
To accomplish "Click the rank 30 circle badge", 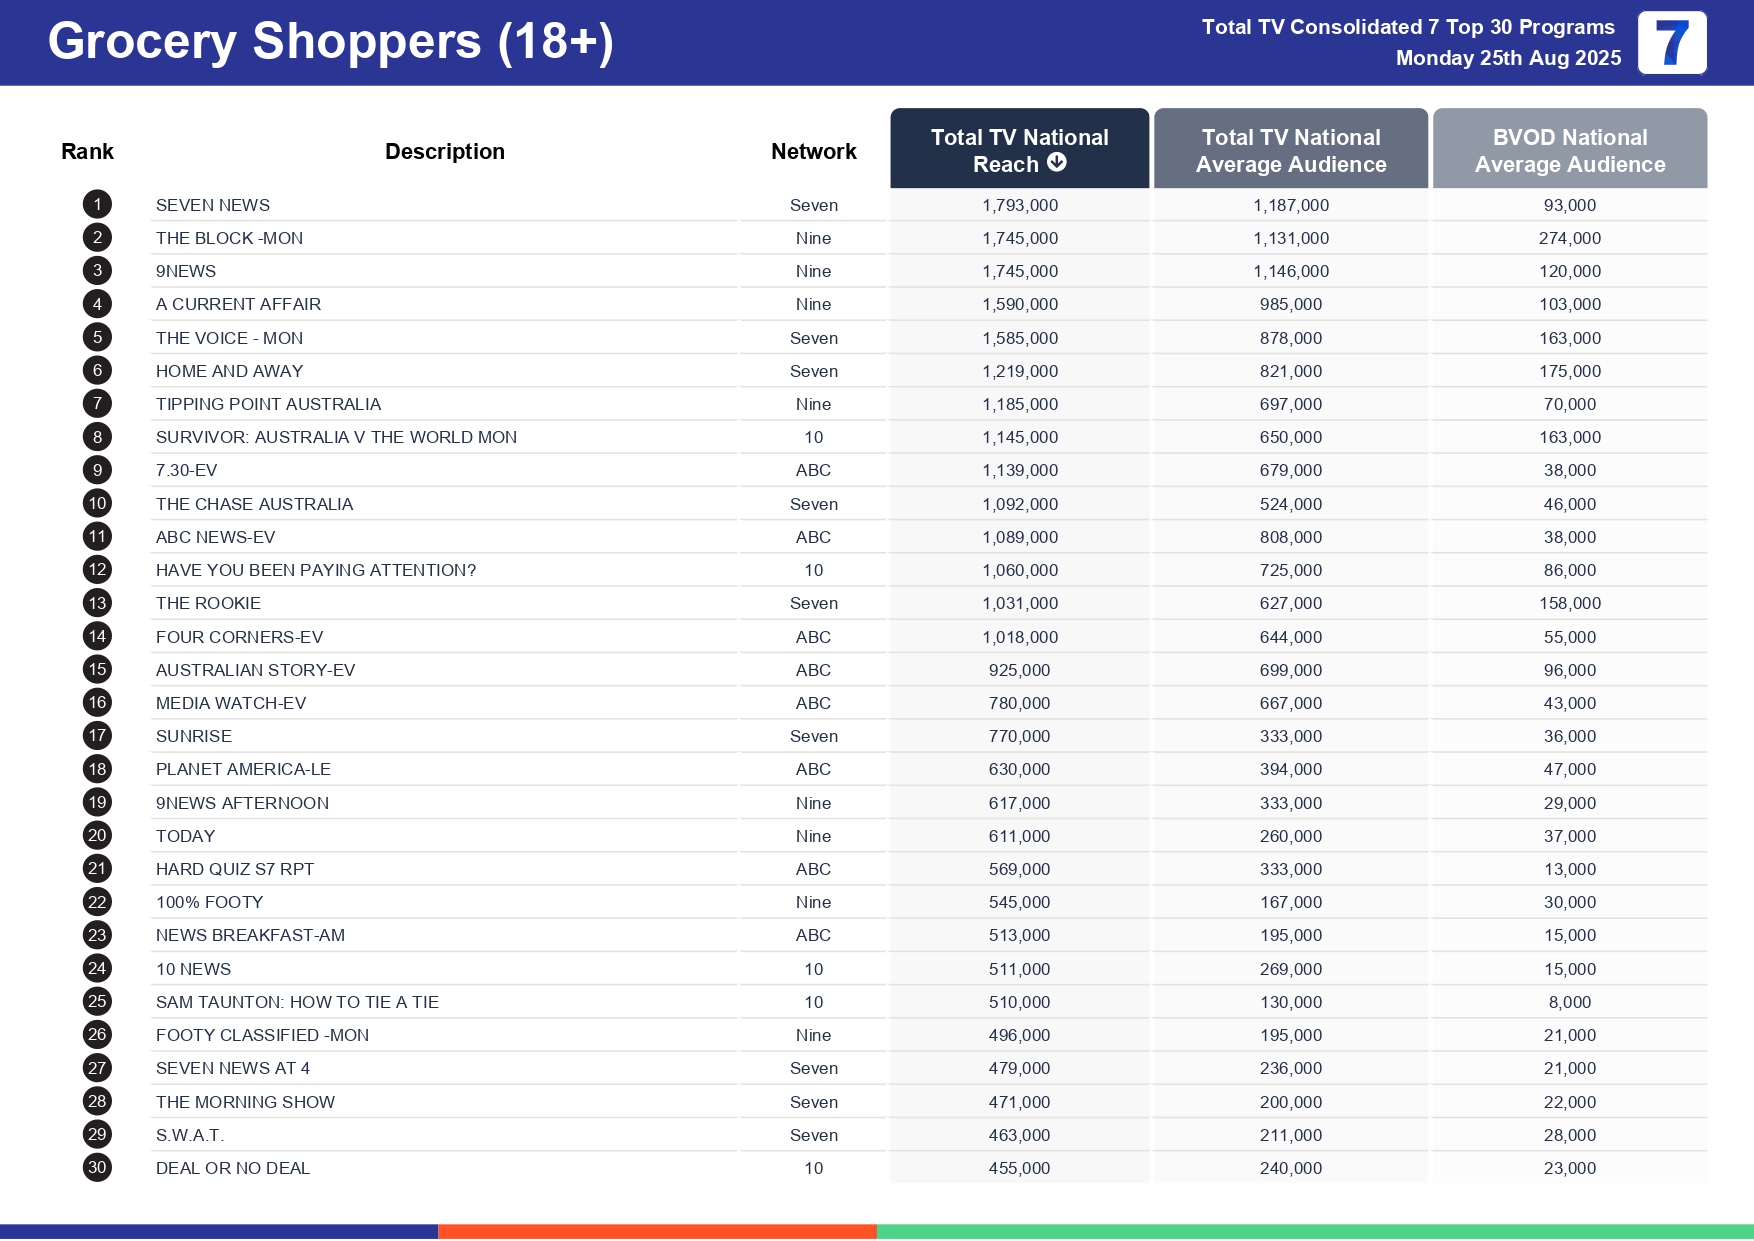I will 97,1168.
